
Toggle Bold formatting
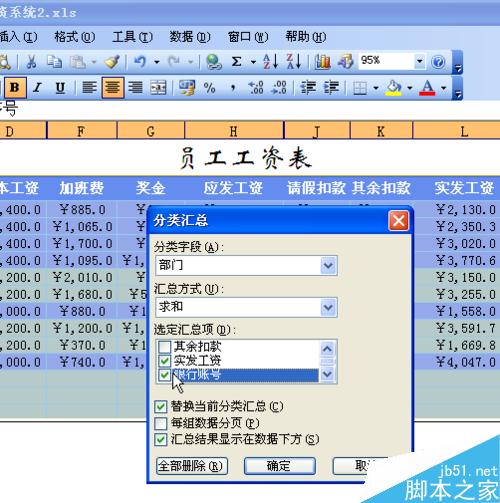pyautogui.click(x=15, y=87)
